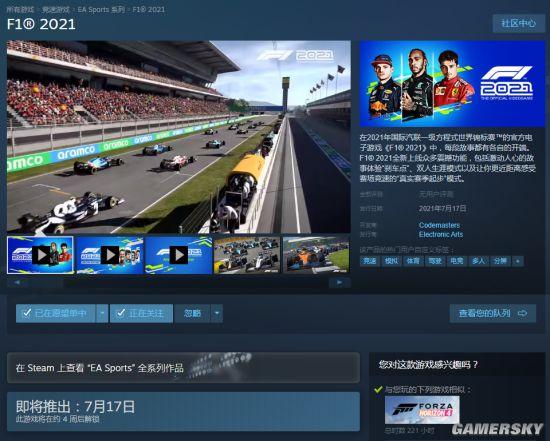Open the main screenshot of the race track

[179, 137]
